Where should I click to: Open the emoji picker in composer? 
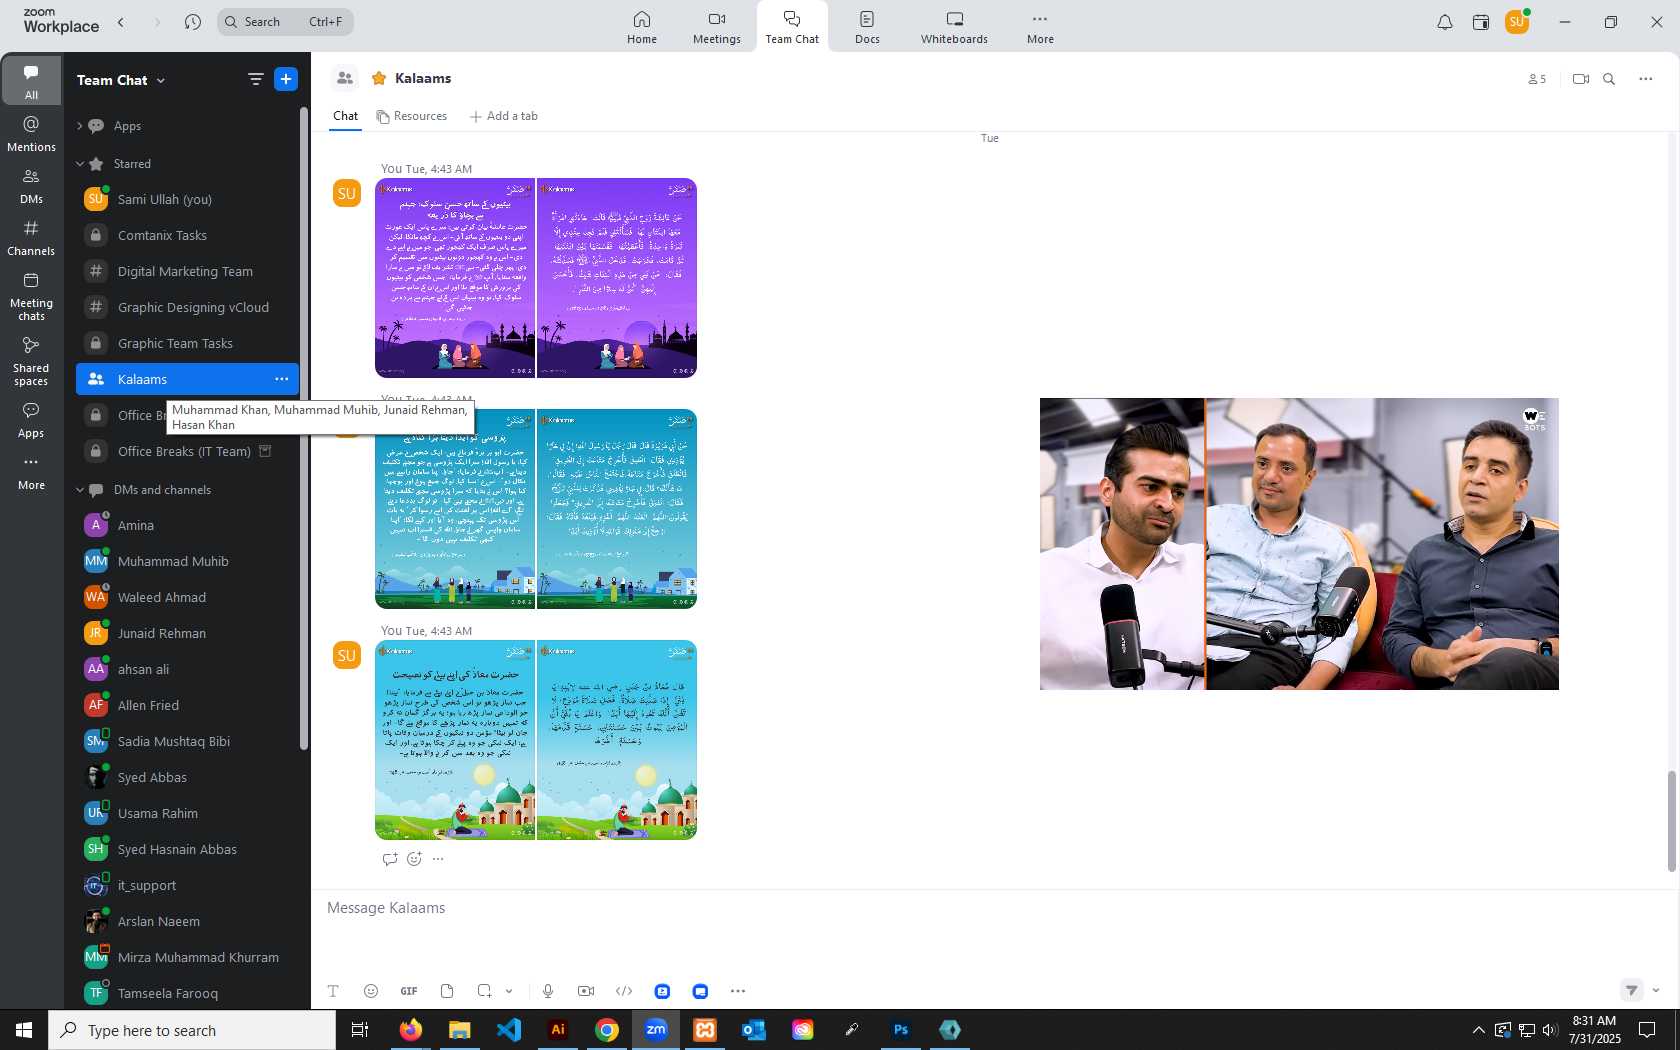click(371, 991)
